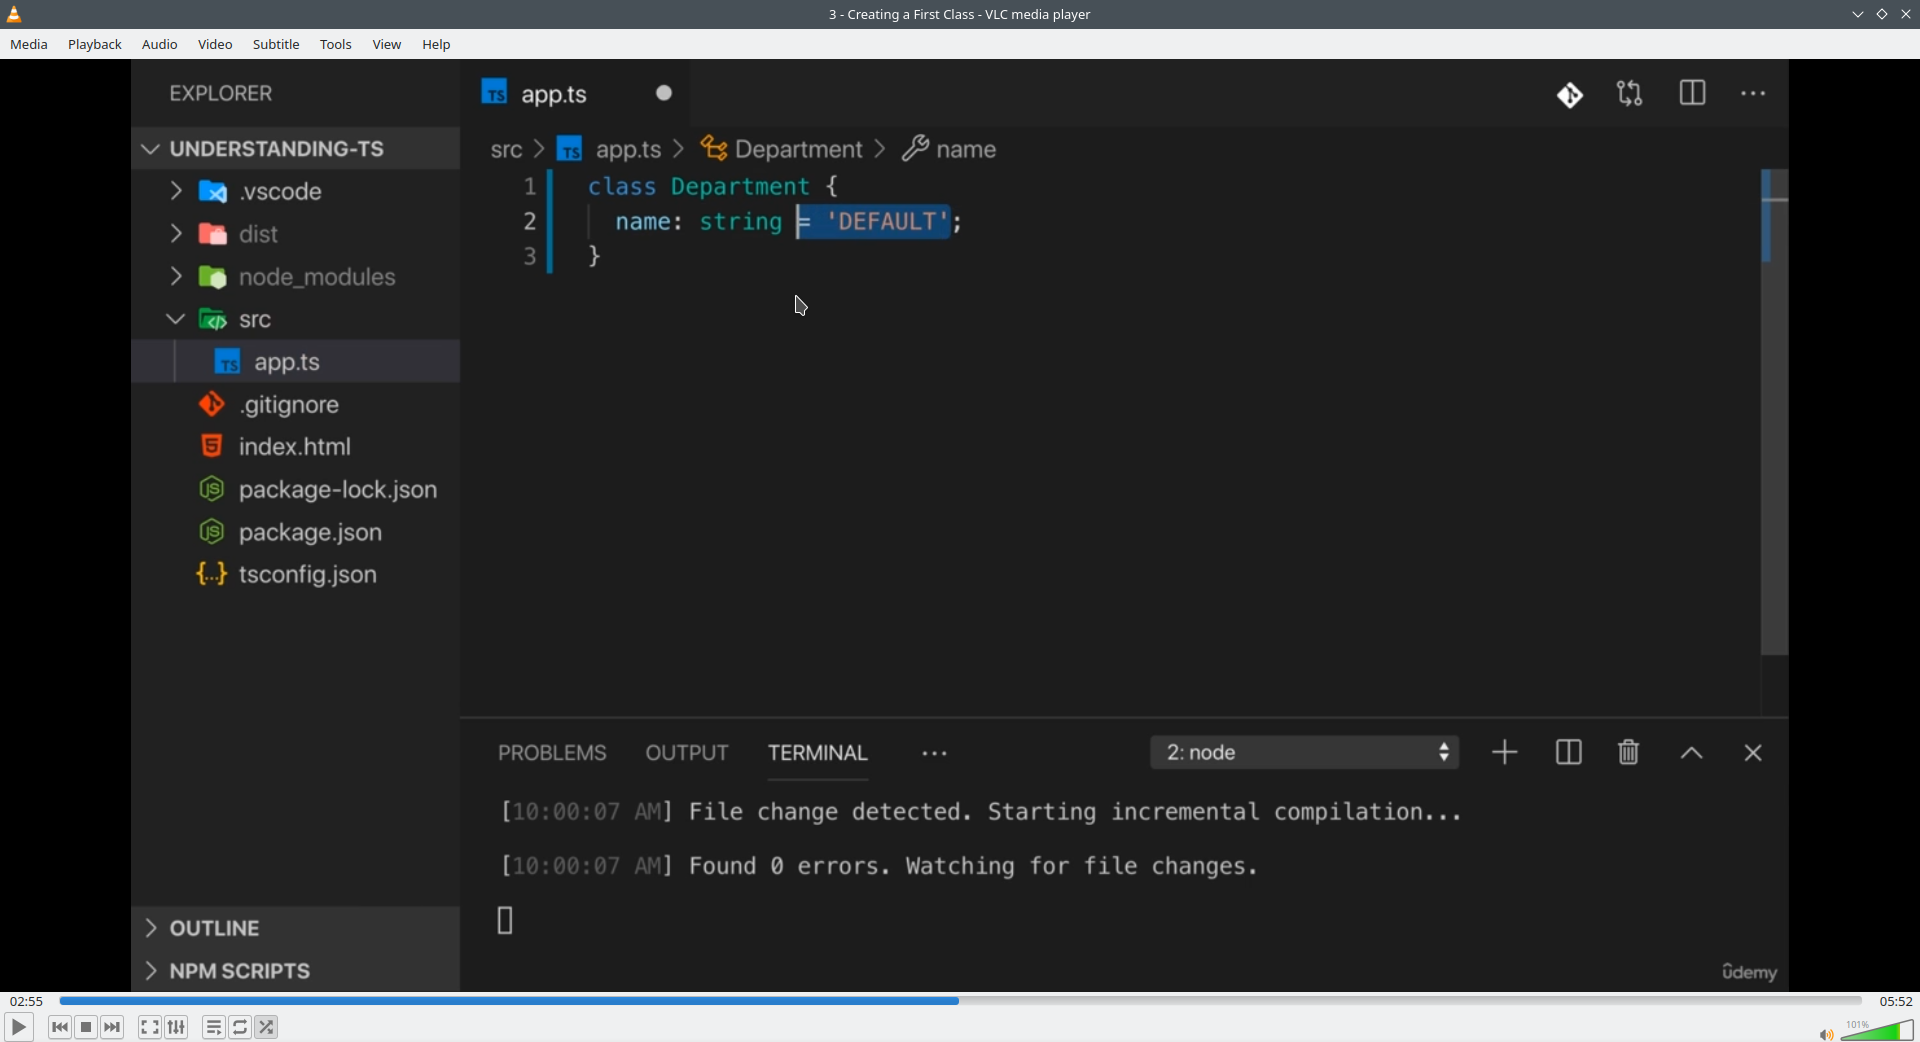The image size is (1920, 1042).
Task: Click the compare changes icon
Action: (x=1630, y=94)
